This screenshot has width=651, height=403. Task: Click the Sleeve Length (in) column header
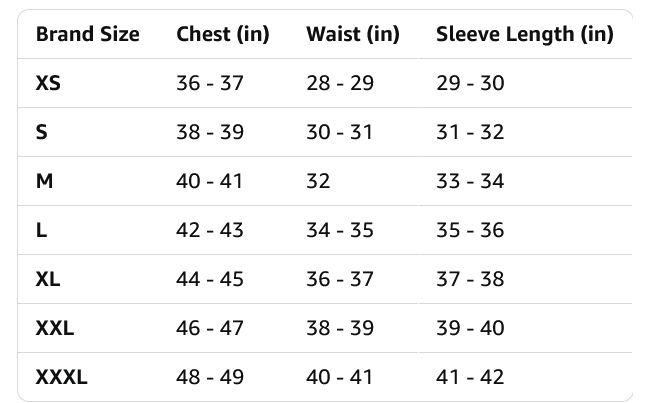(524, 34)
